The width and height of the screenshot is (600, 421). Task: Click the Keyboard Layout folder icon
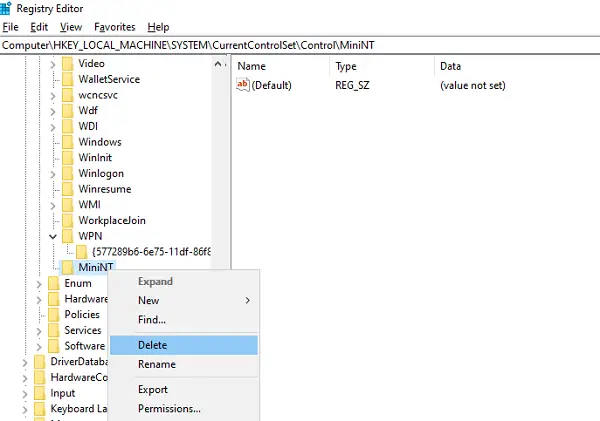click(x=39, y=409)
